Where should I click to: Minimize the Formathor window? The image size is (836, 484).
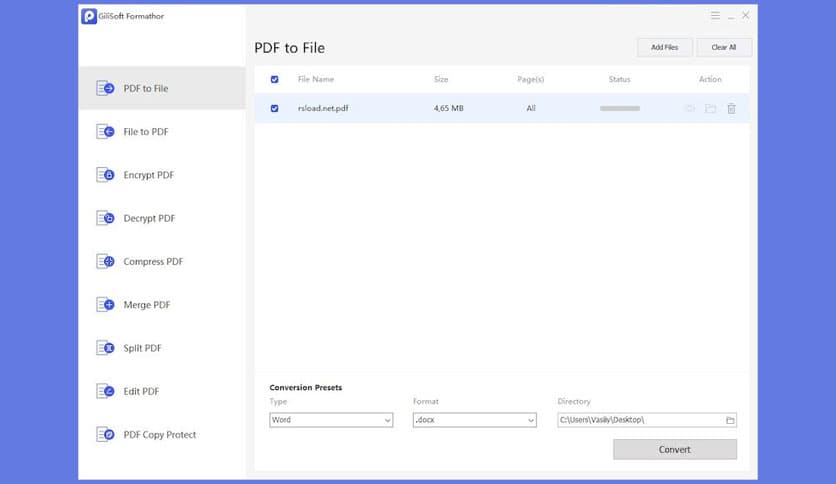point(731,16)
